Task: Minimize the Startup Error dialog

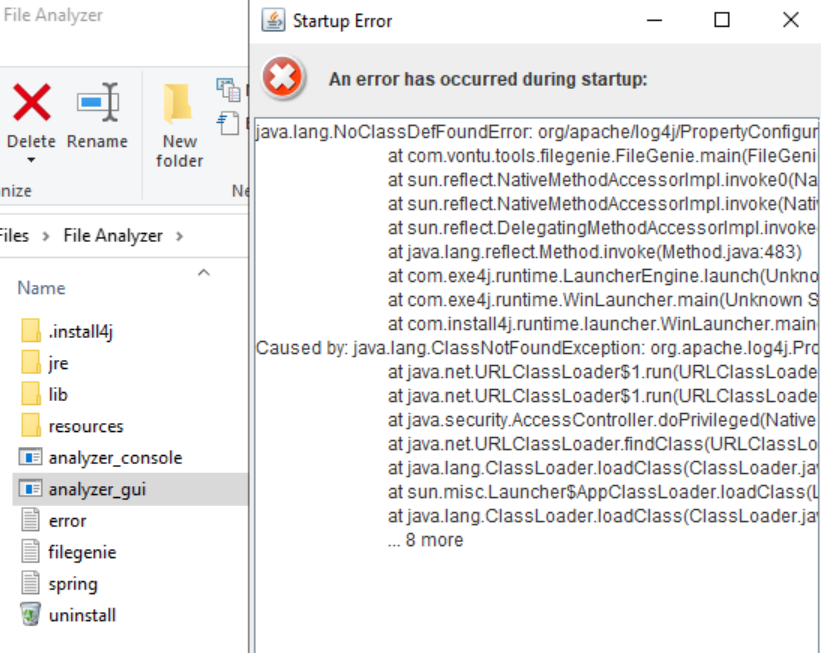Action: (654, 20)
